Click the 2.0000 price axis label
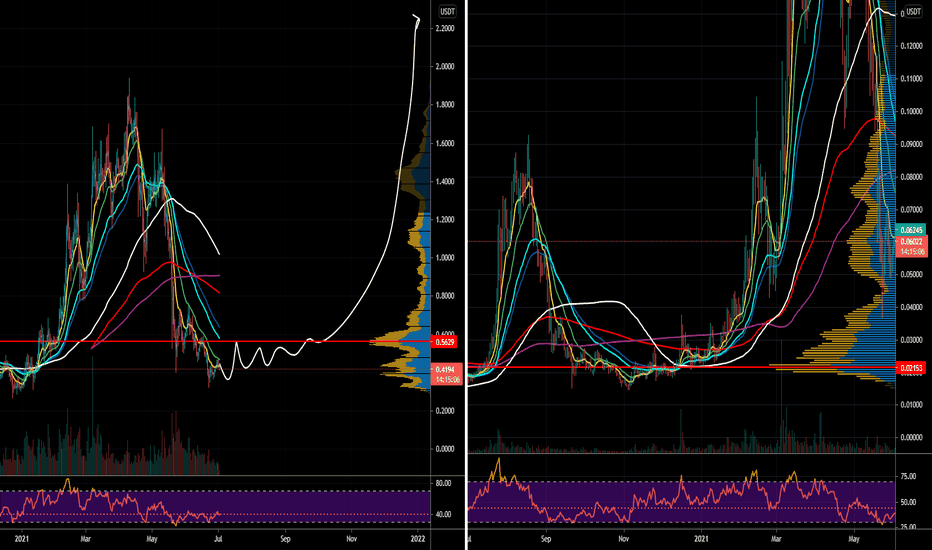This screenshot has height=550, width=932. [445, 67]
